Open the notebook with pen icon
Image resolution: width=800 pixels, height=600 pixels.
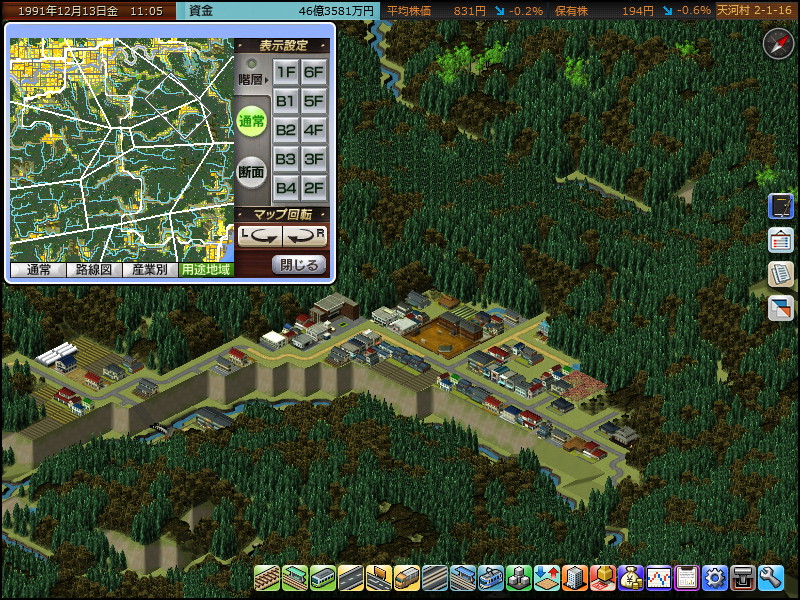click(781, 206)
